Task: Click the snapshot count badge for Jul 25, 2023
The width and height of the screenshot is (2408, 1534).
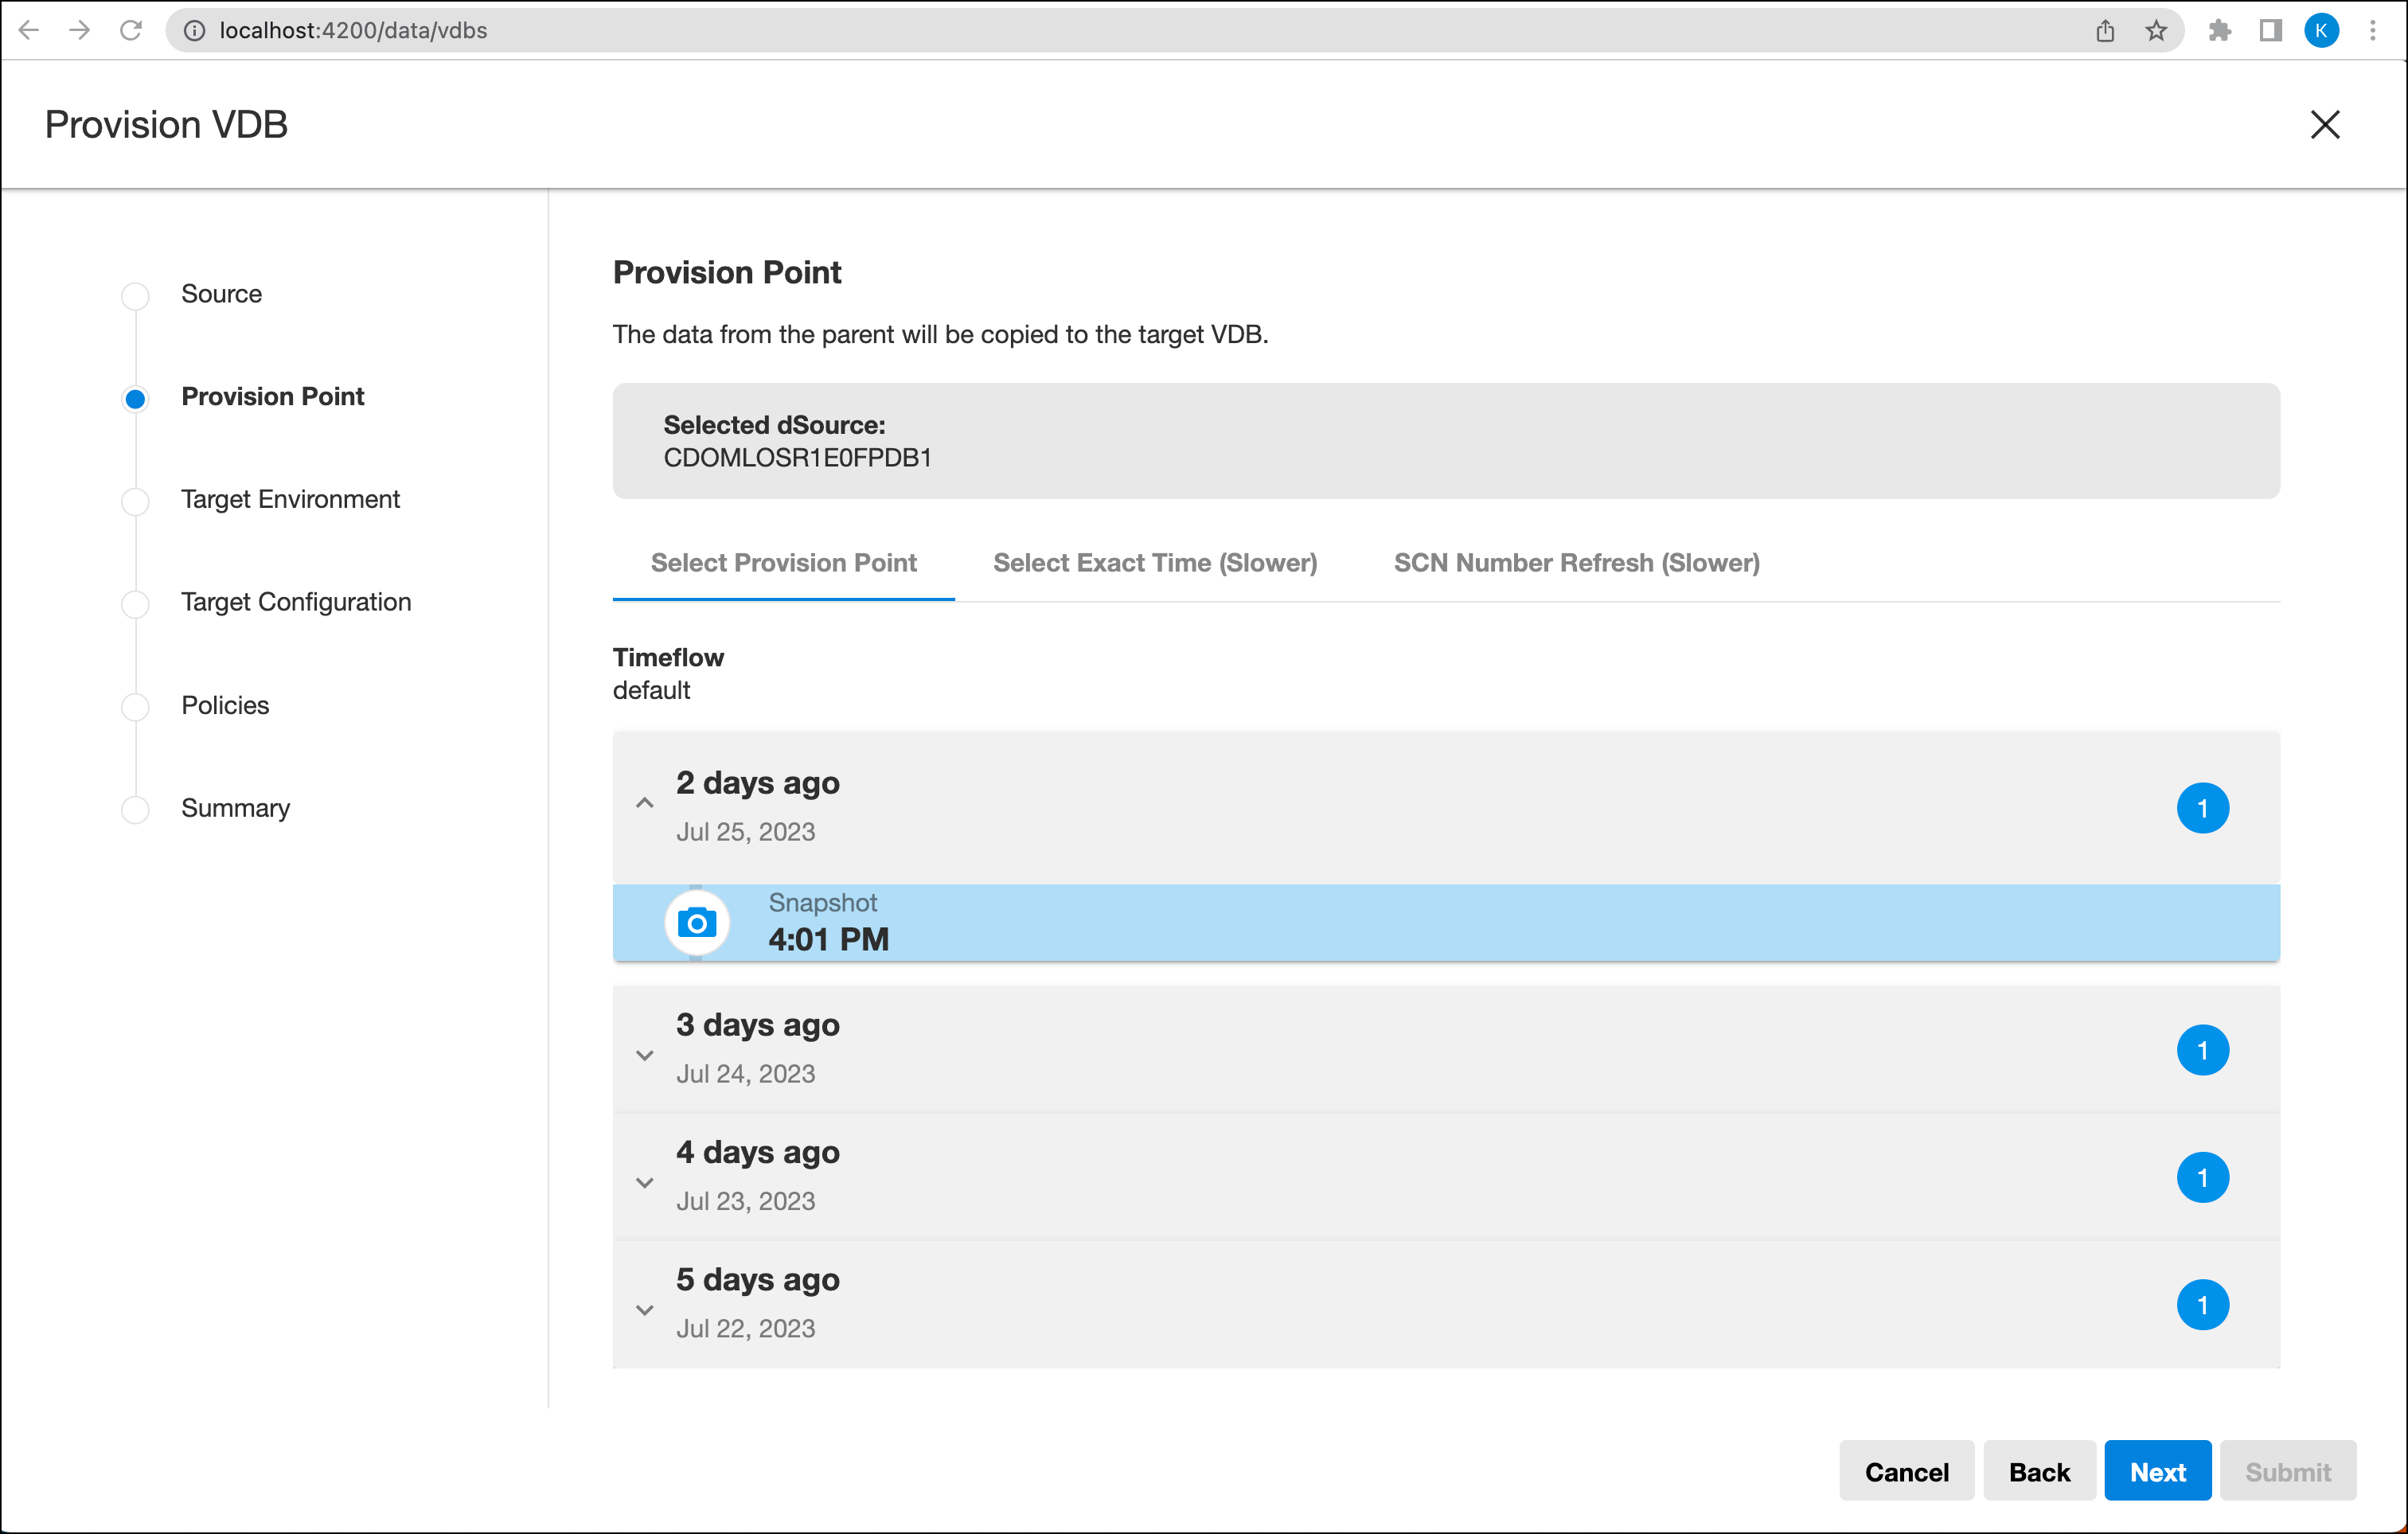Action: tap(2206, 808)
